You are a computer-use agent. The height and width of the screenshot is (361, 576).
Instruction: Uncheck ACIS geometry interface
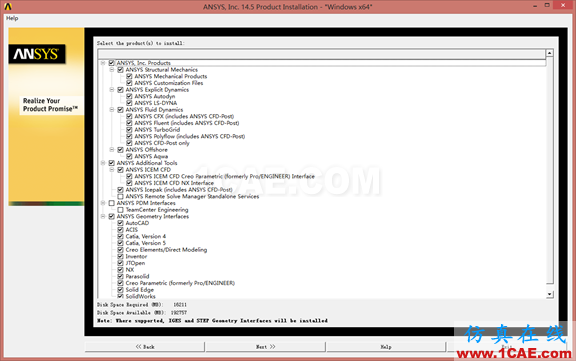click(120, 230)
